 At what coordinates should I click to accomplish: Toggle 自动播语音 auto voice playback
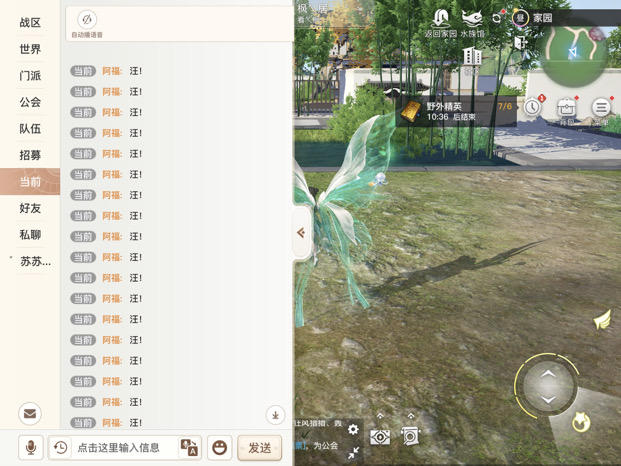click(x=87, y=24)
